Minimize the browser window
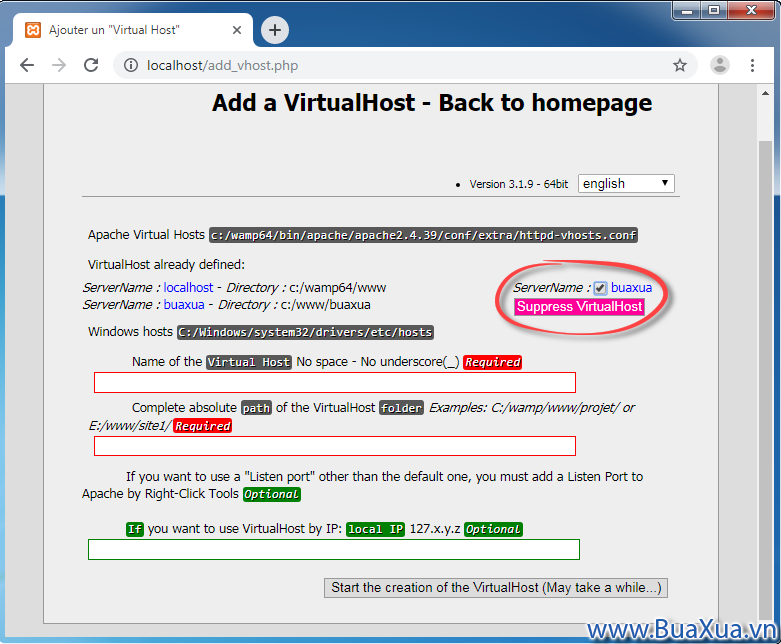The image size is (781, 644). coord(687,10)
